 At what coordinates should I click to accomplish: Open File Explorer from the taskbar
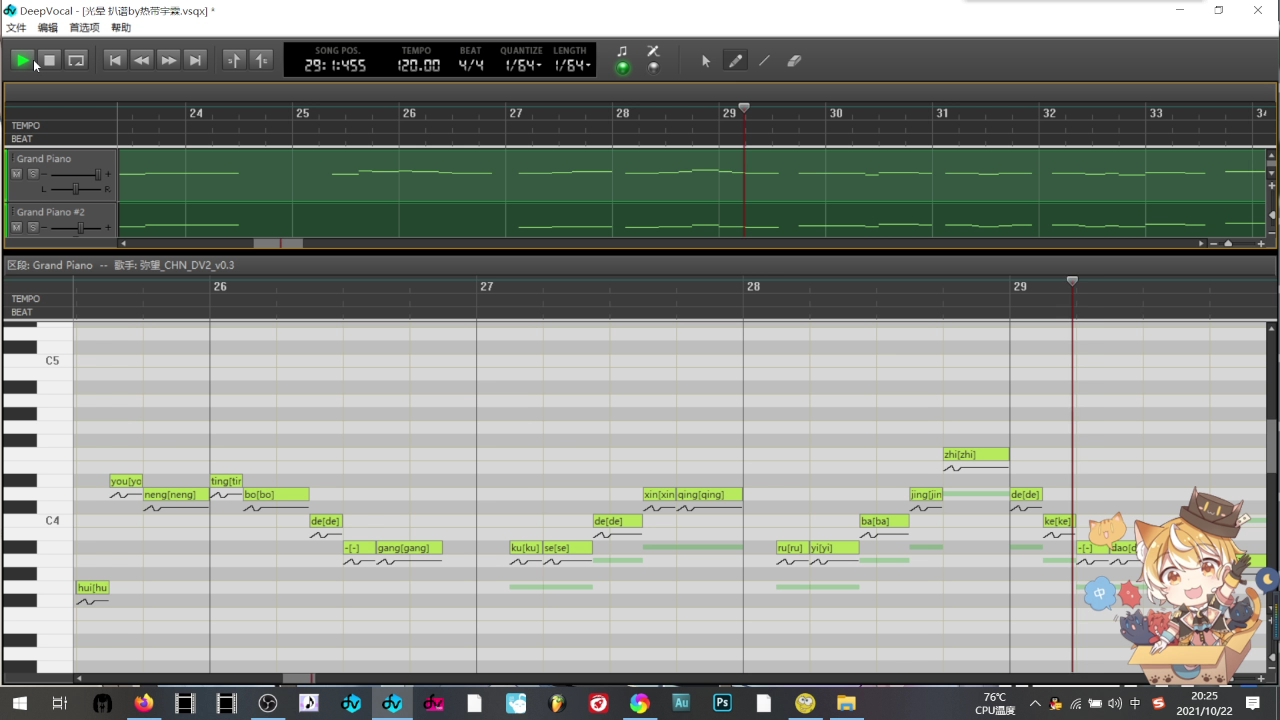[846, 704]
